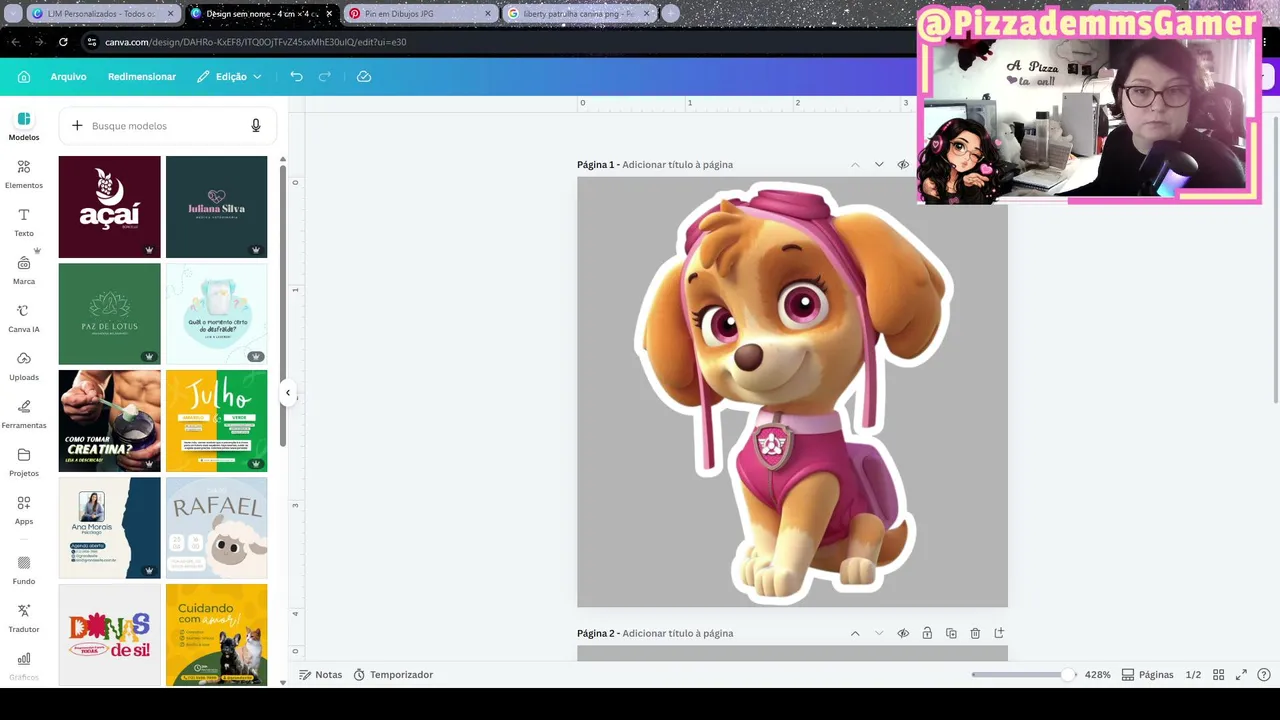
Task: Open the help question mark button
Action: [x=1264, y=675]
